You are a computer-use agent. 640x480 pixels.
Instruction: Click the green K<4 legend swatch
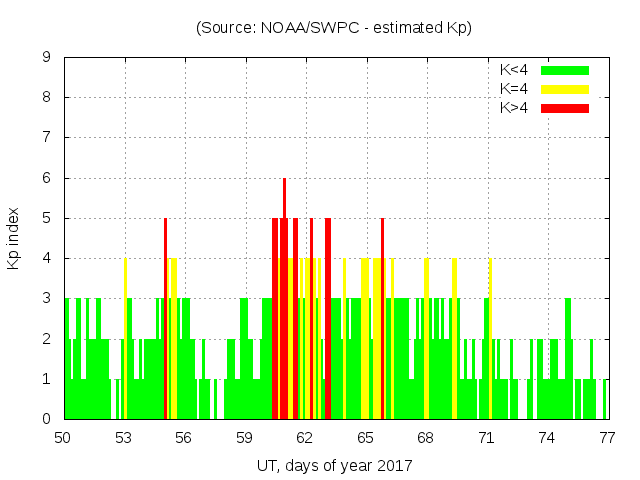(x=564, y=70)
